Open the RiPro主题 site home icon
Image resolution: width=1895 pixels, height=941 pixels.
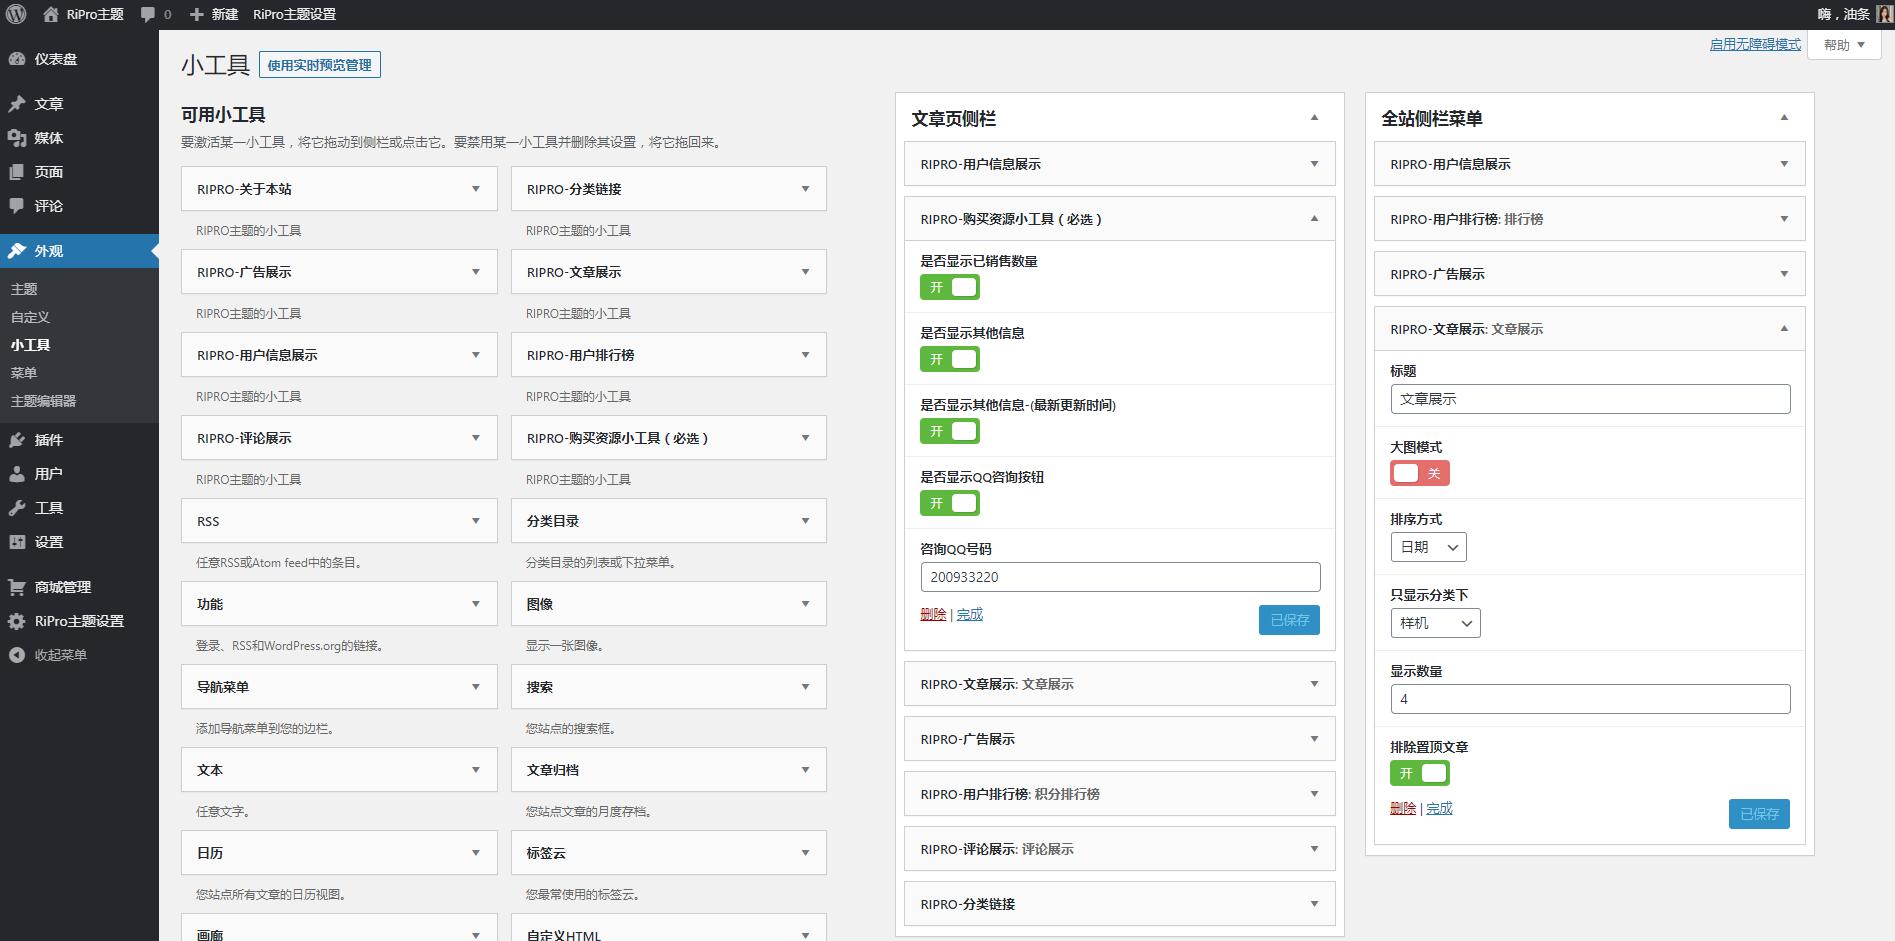(51, 14)
